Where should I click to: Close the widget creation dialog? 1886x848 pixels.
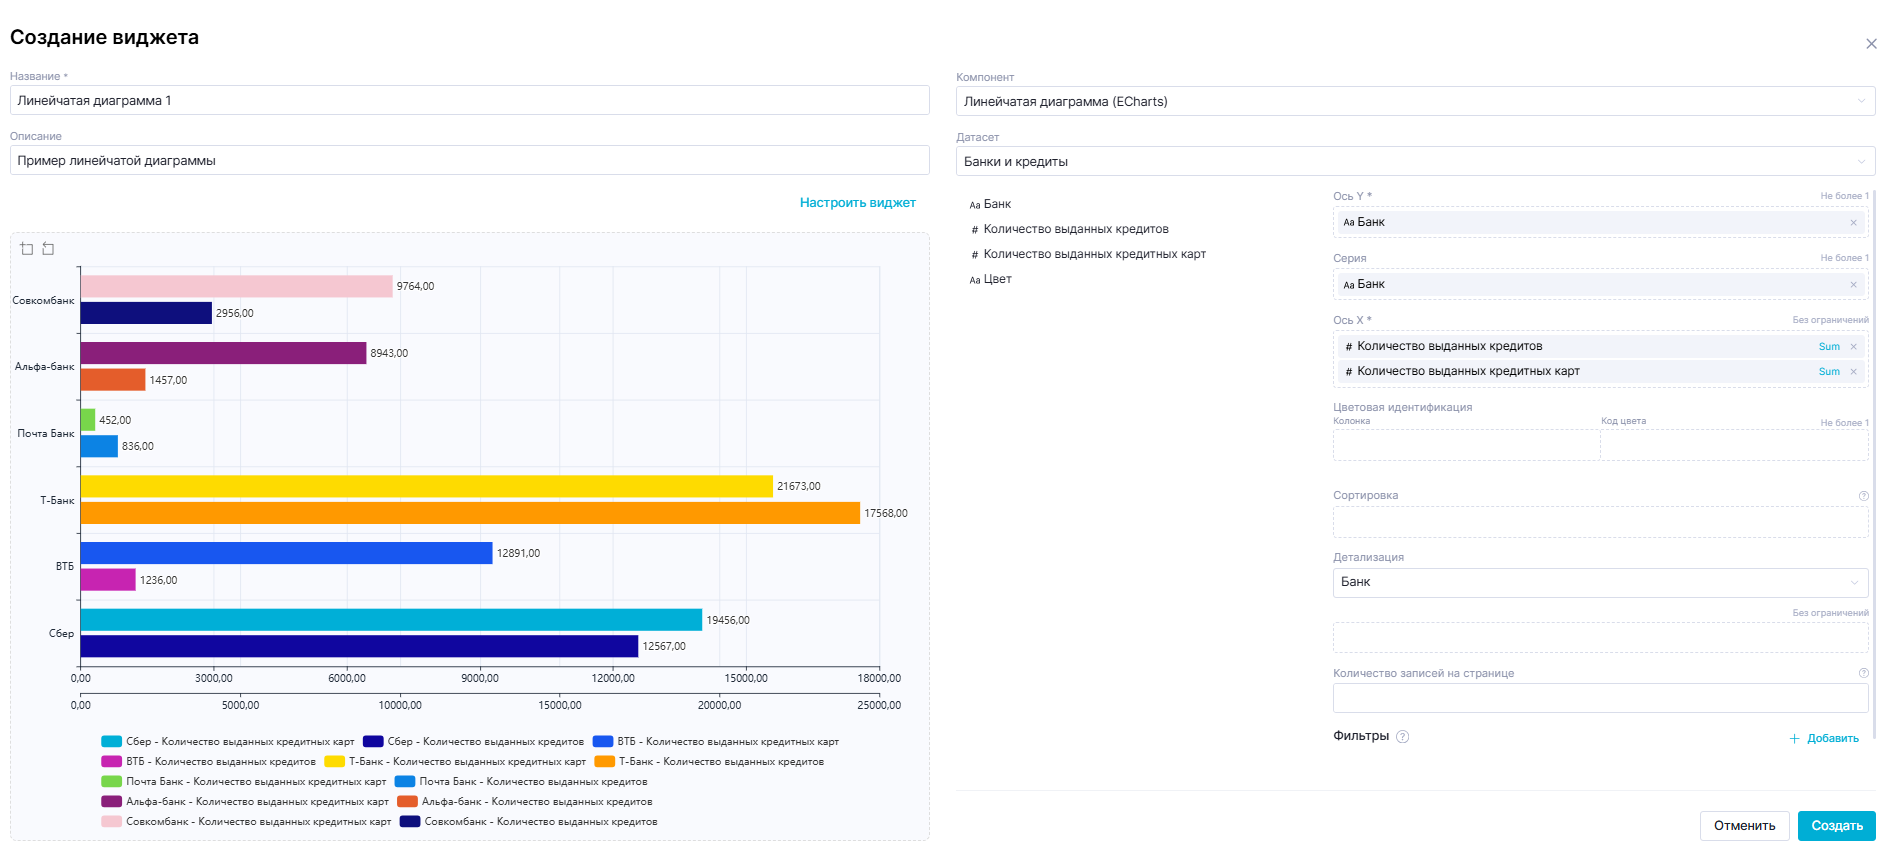pyautogui.click(x=1871, y=44)
